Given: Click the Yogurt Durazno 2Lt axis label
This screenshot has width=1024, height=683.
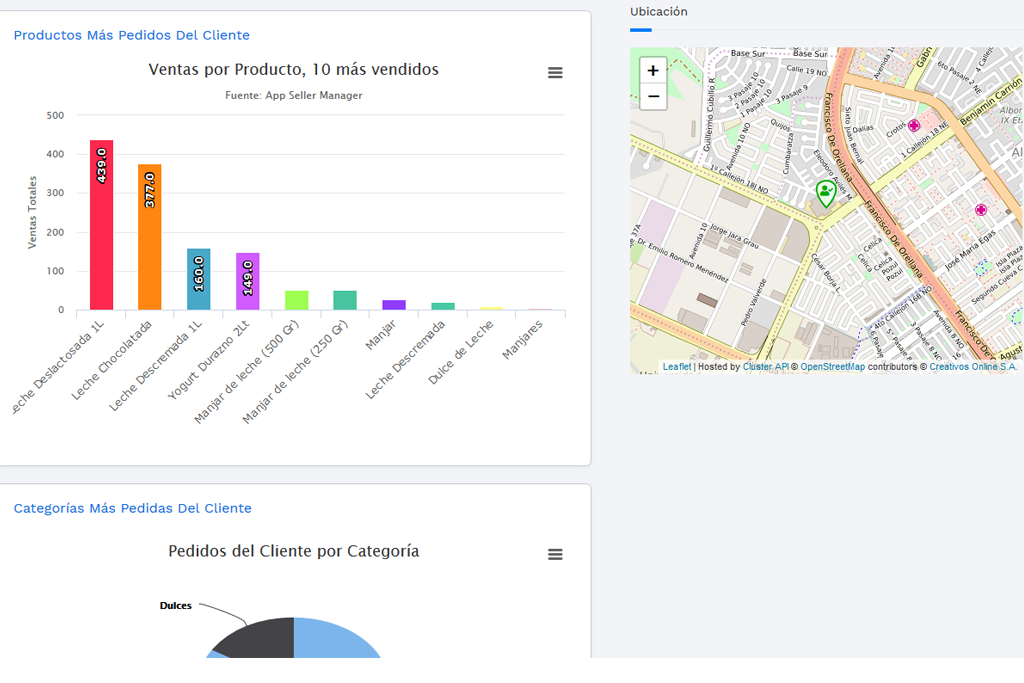Looking at the screenshot, I should [x=208, y=360].
